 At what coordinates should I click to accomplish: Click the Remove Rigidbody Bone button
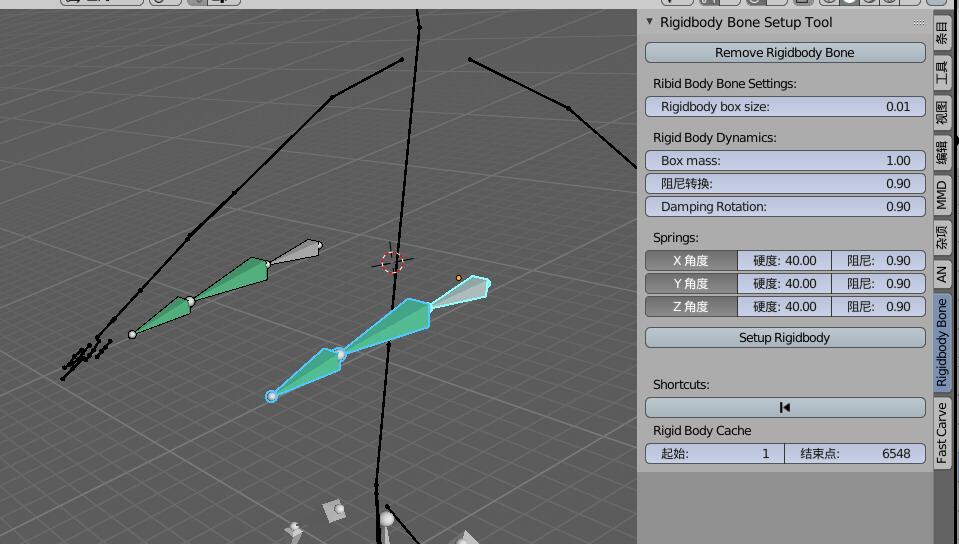coord(785,53)
